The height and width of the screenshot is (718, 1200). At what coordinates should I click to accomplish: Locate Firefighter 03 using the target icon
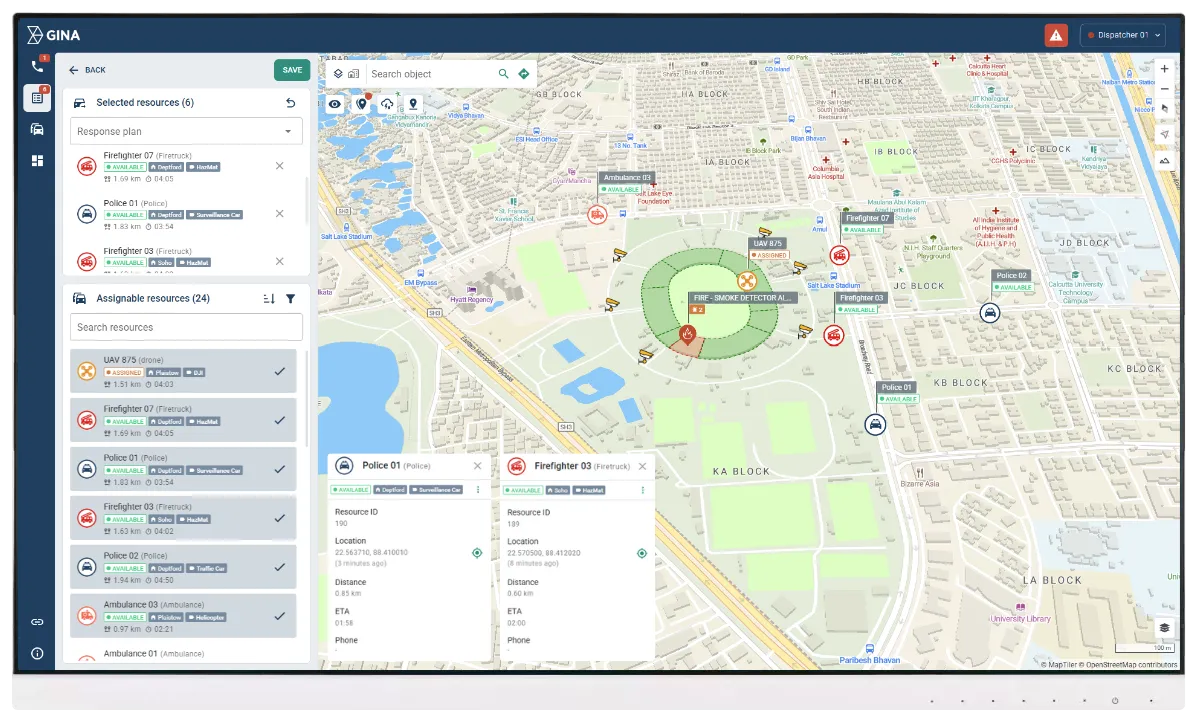pos(642,553)
